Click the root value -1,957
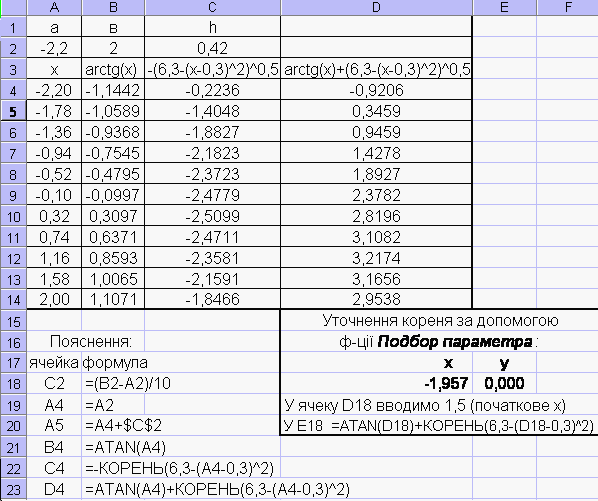 (x=446, y=383)
